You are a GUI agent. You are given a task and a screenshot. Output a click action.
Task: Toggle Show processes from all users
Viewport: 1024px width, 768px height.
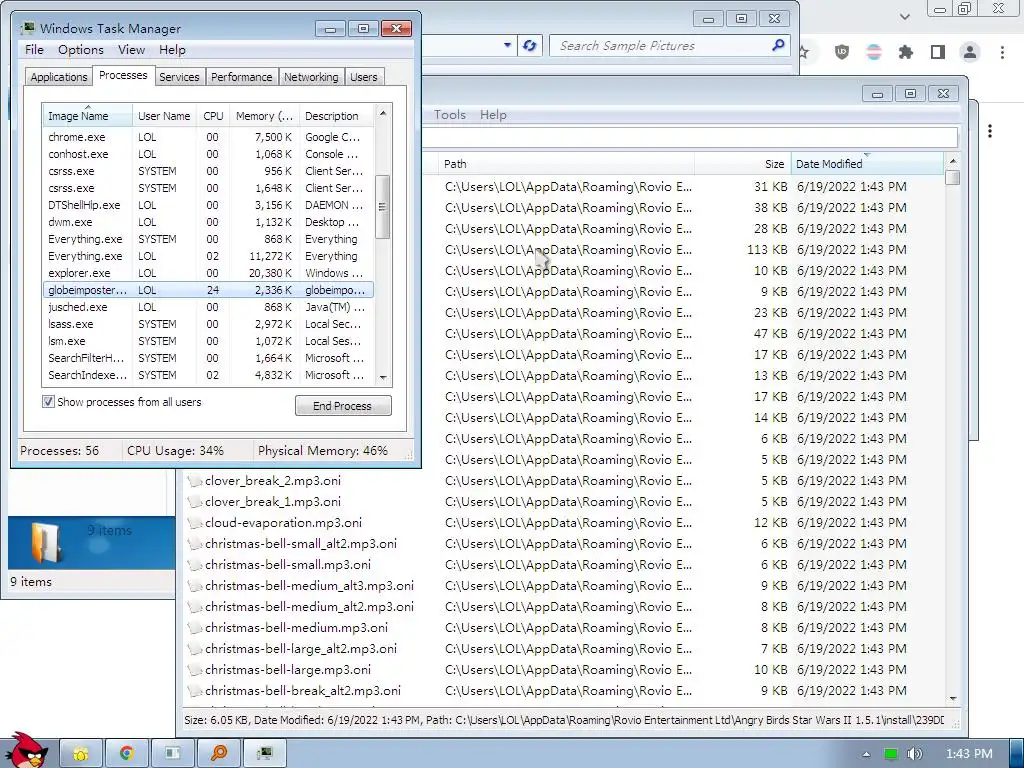pos(48,402)
